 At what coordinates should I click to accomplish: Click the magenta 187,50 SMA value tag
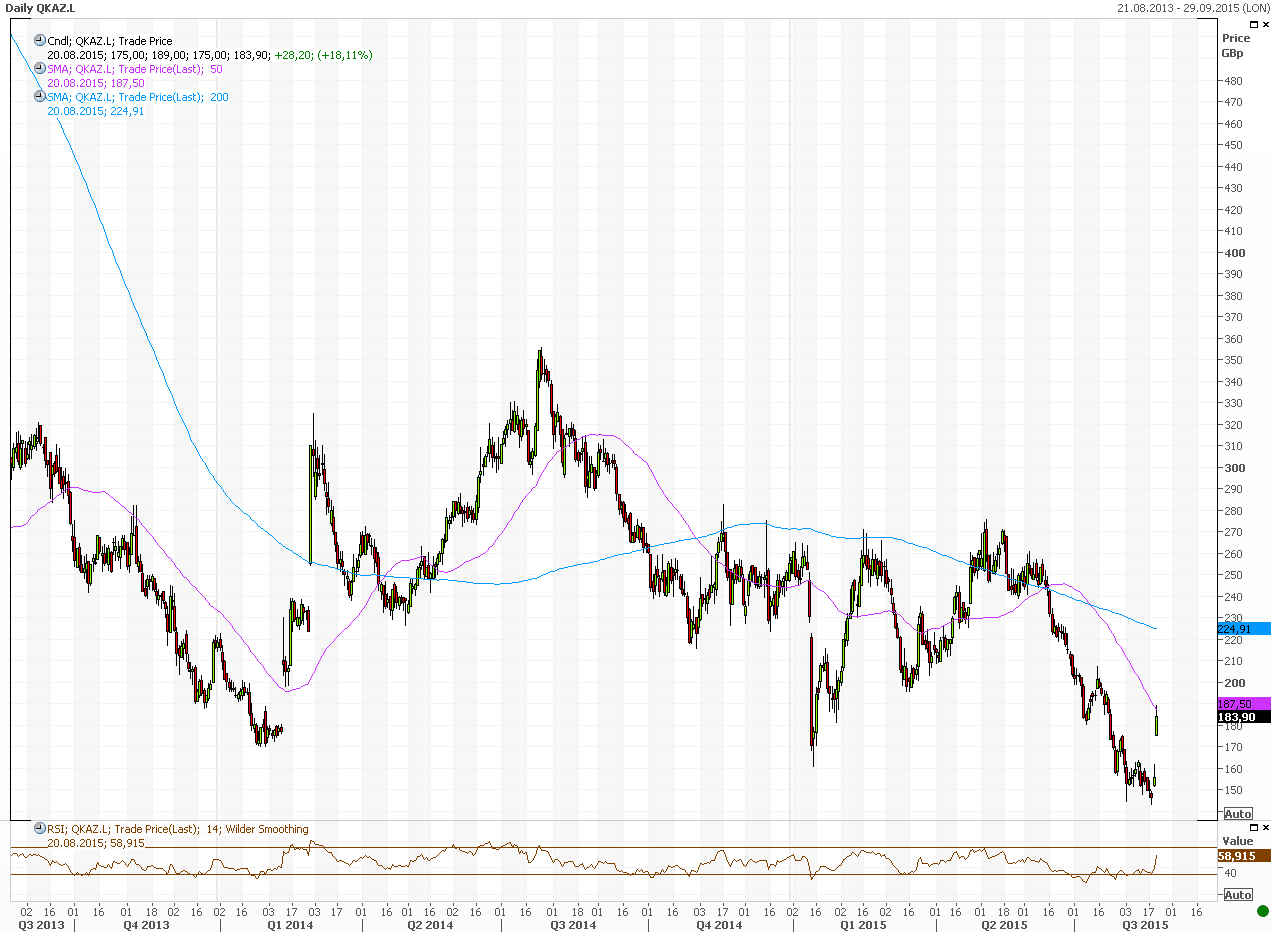[x=1243, y=704]
